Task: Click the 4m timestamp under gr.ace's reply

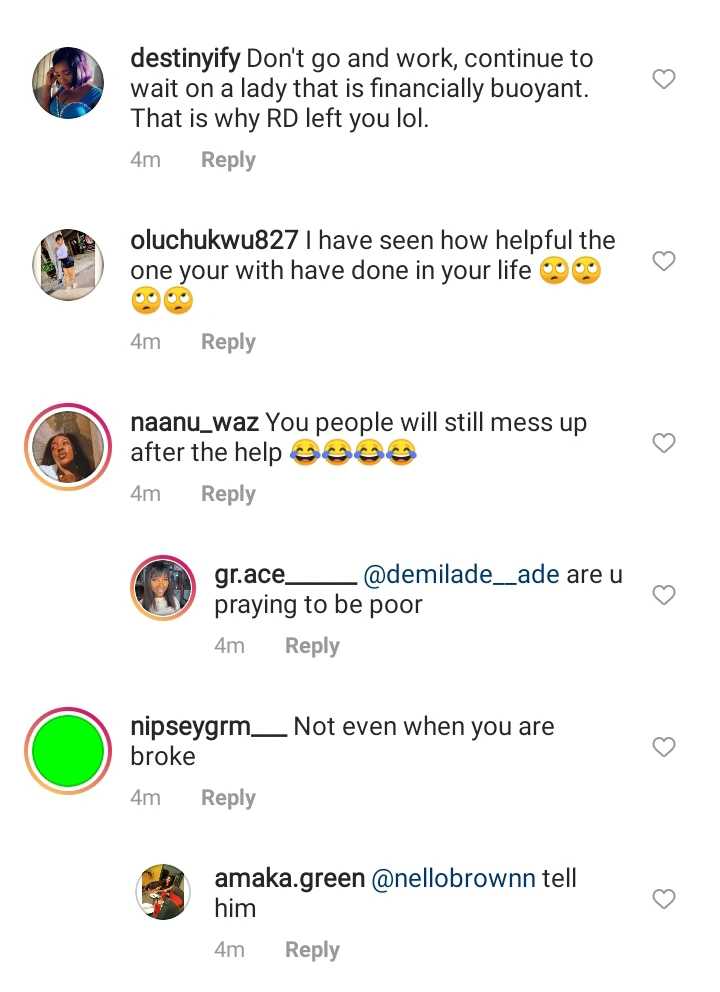Action: [230, 645]
